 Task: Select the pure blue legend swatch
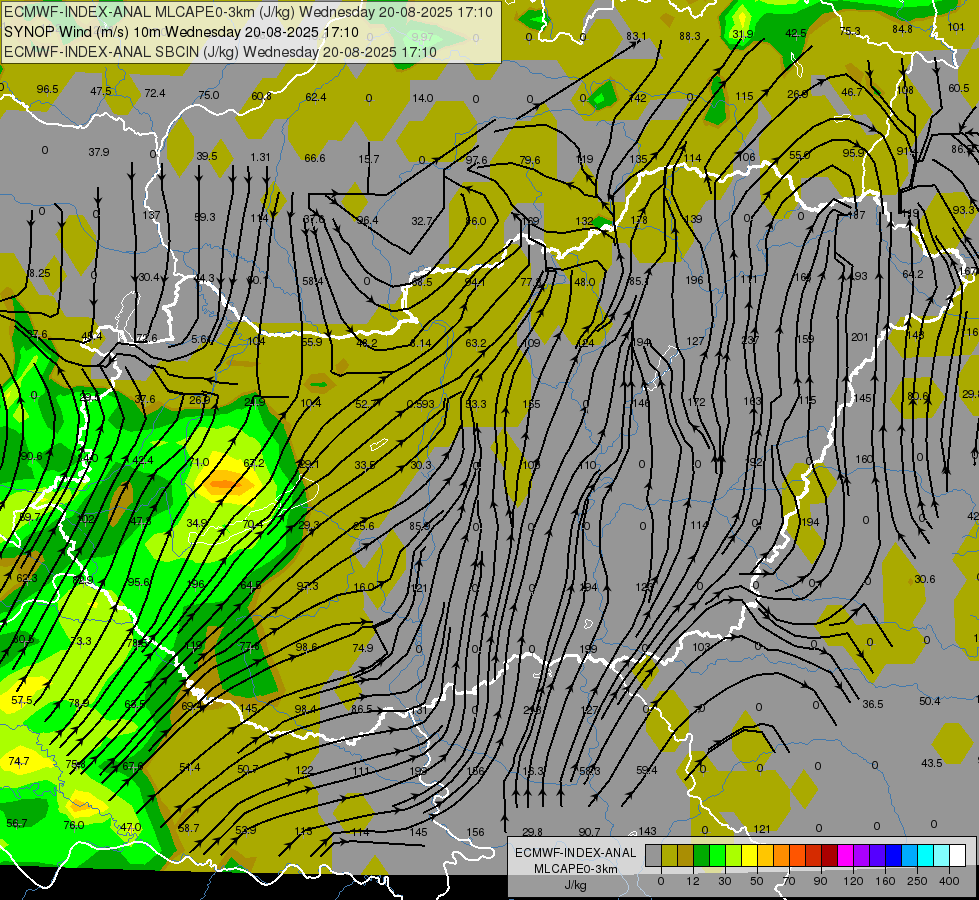pyautogui.click(x=893, y=855)
